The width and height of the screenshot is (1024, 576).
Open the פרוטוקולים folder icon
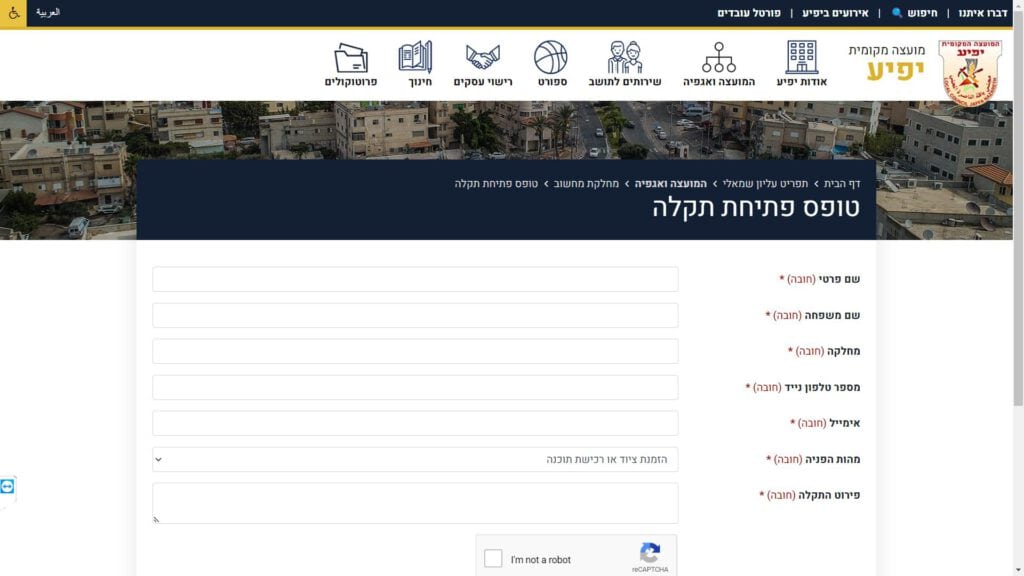pyautogui.click(x=351, y=58)
